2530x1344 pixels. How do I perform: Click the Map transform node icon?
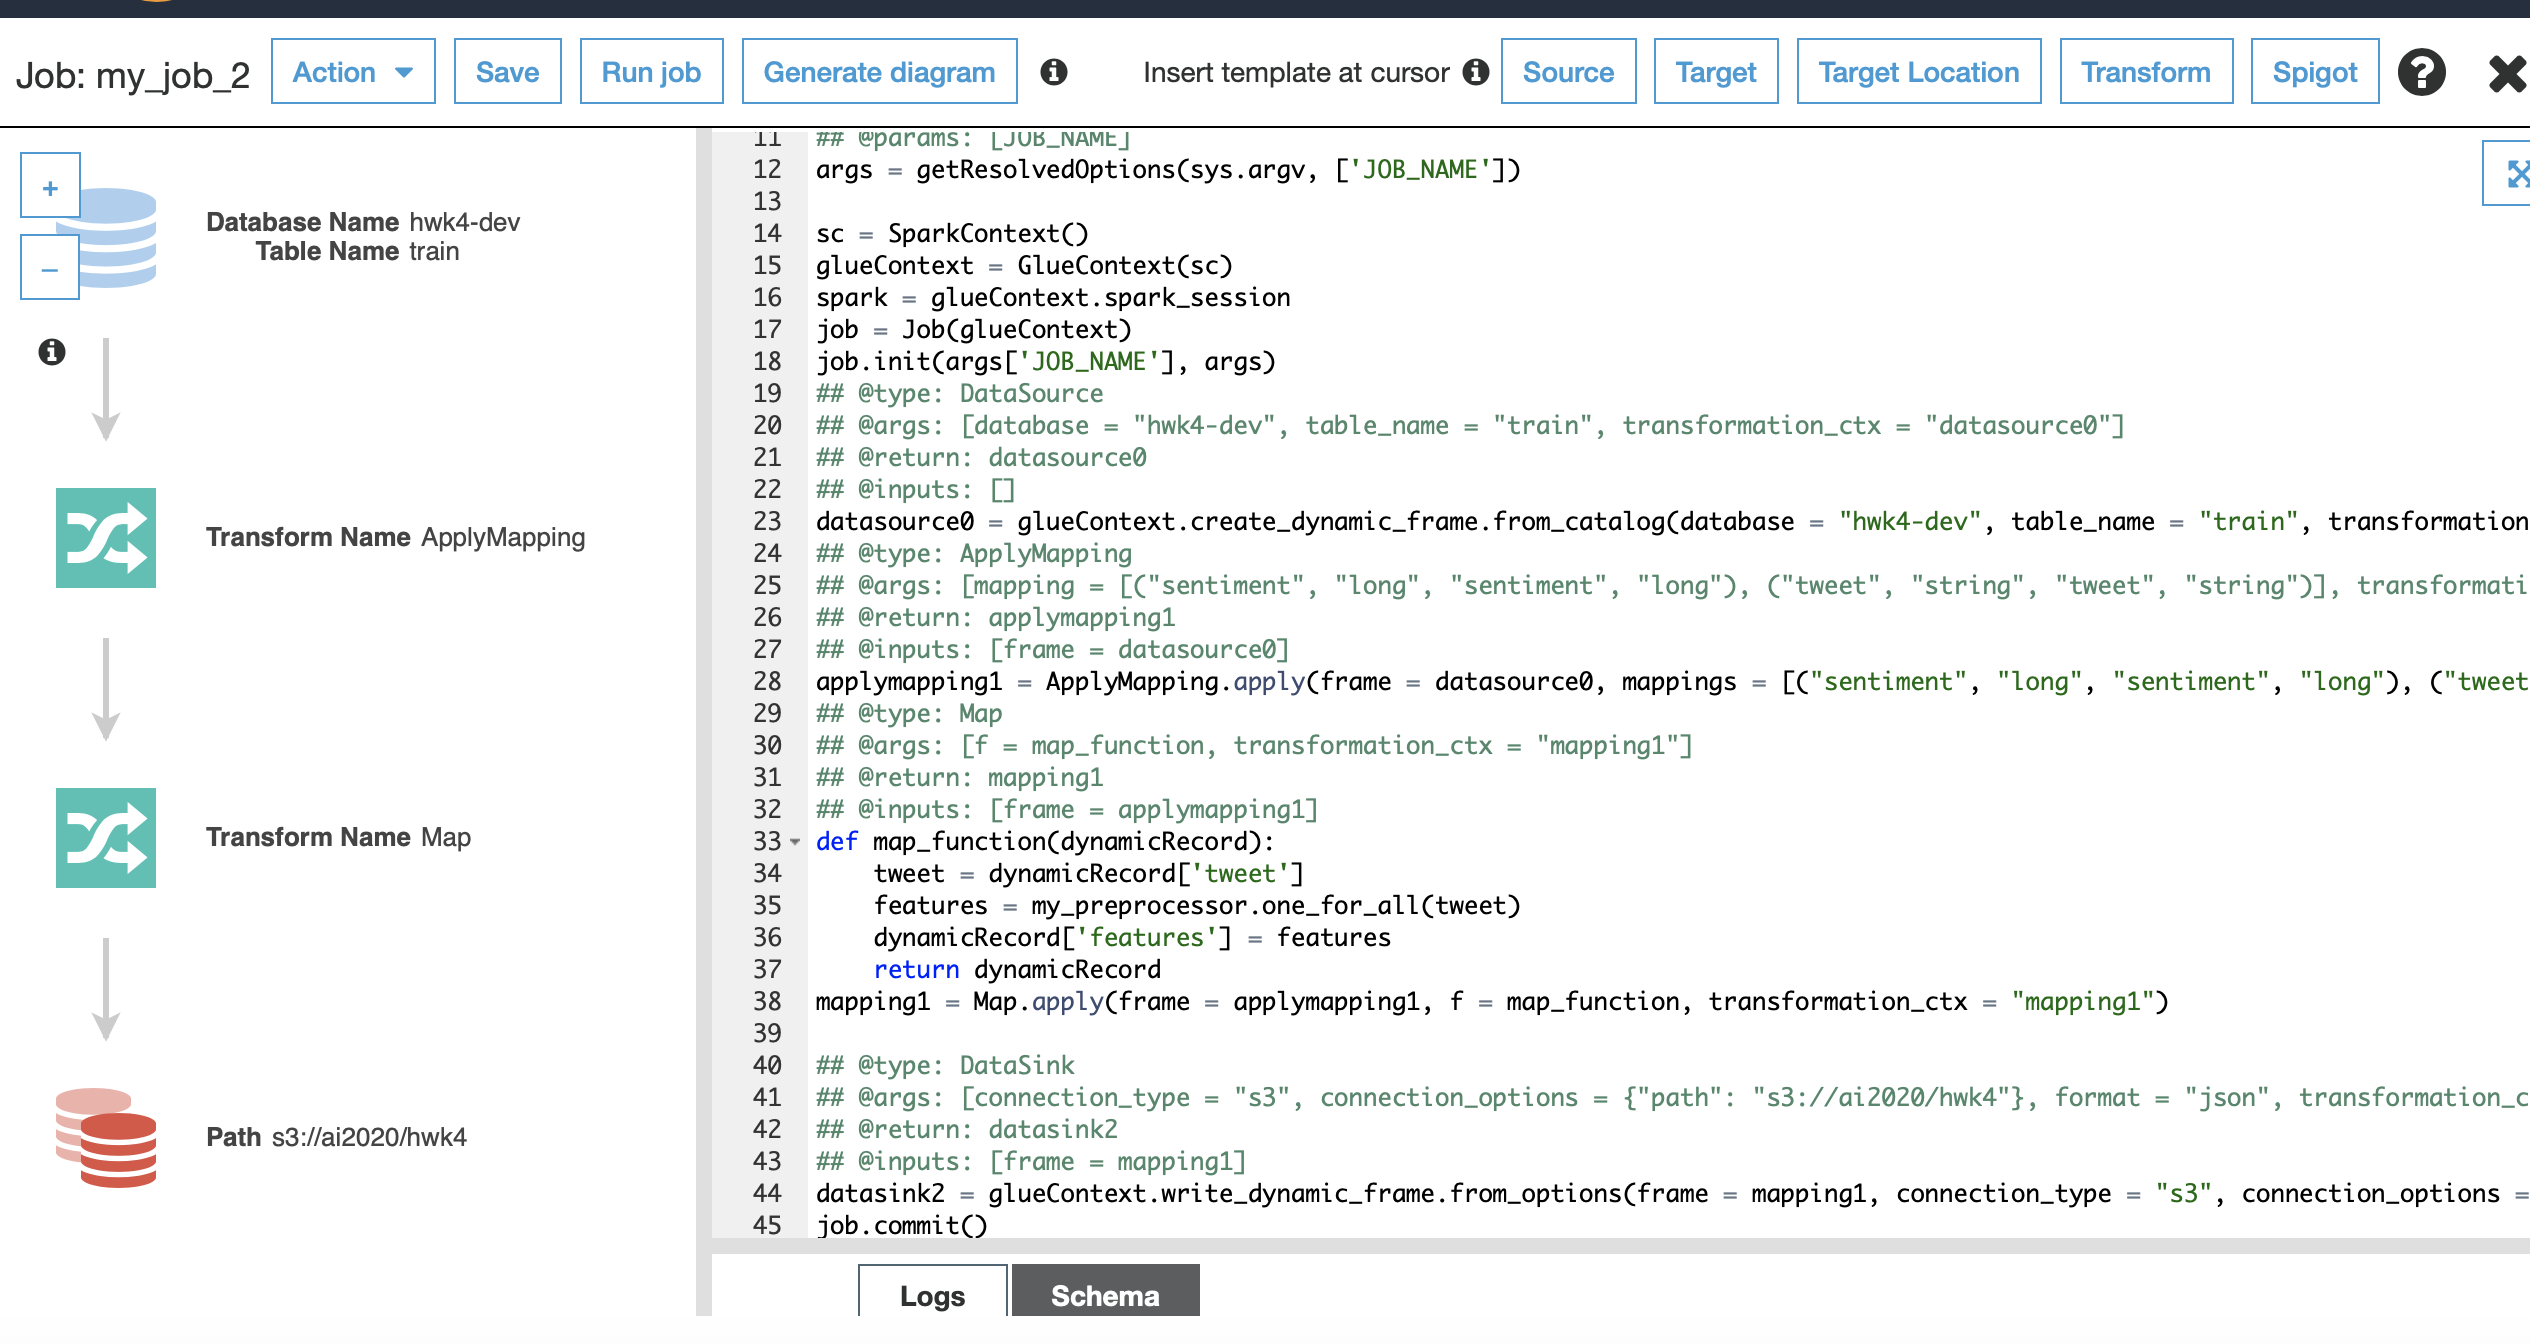(x=105, y=837)
